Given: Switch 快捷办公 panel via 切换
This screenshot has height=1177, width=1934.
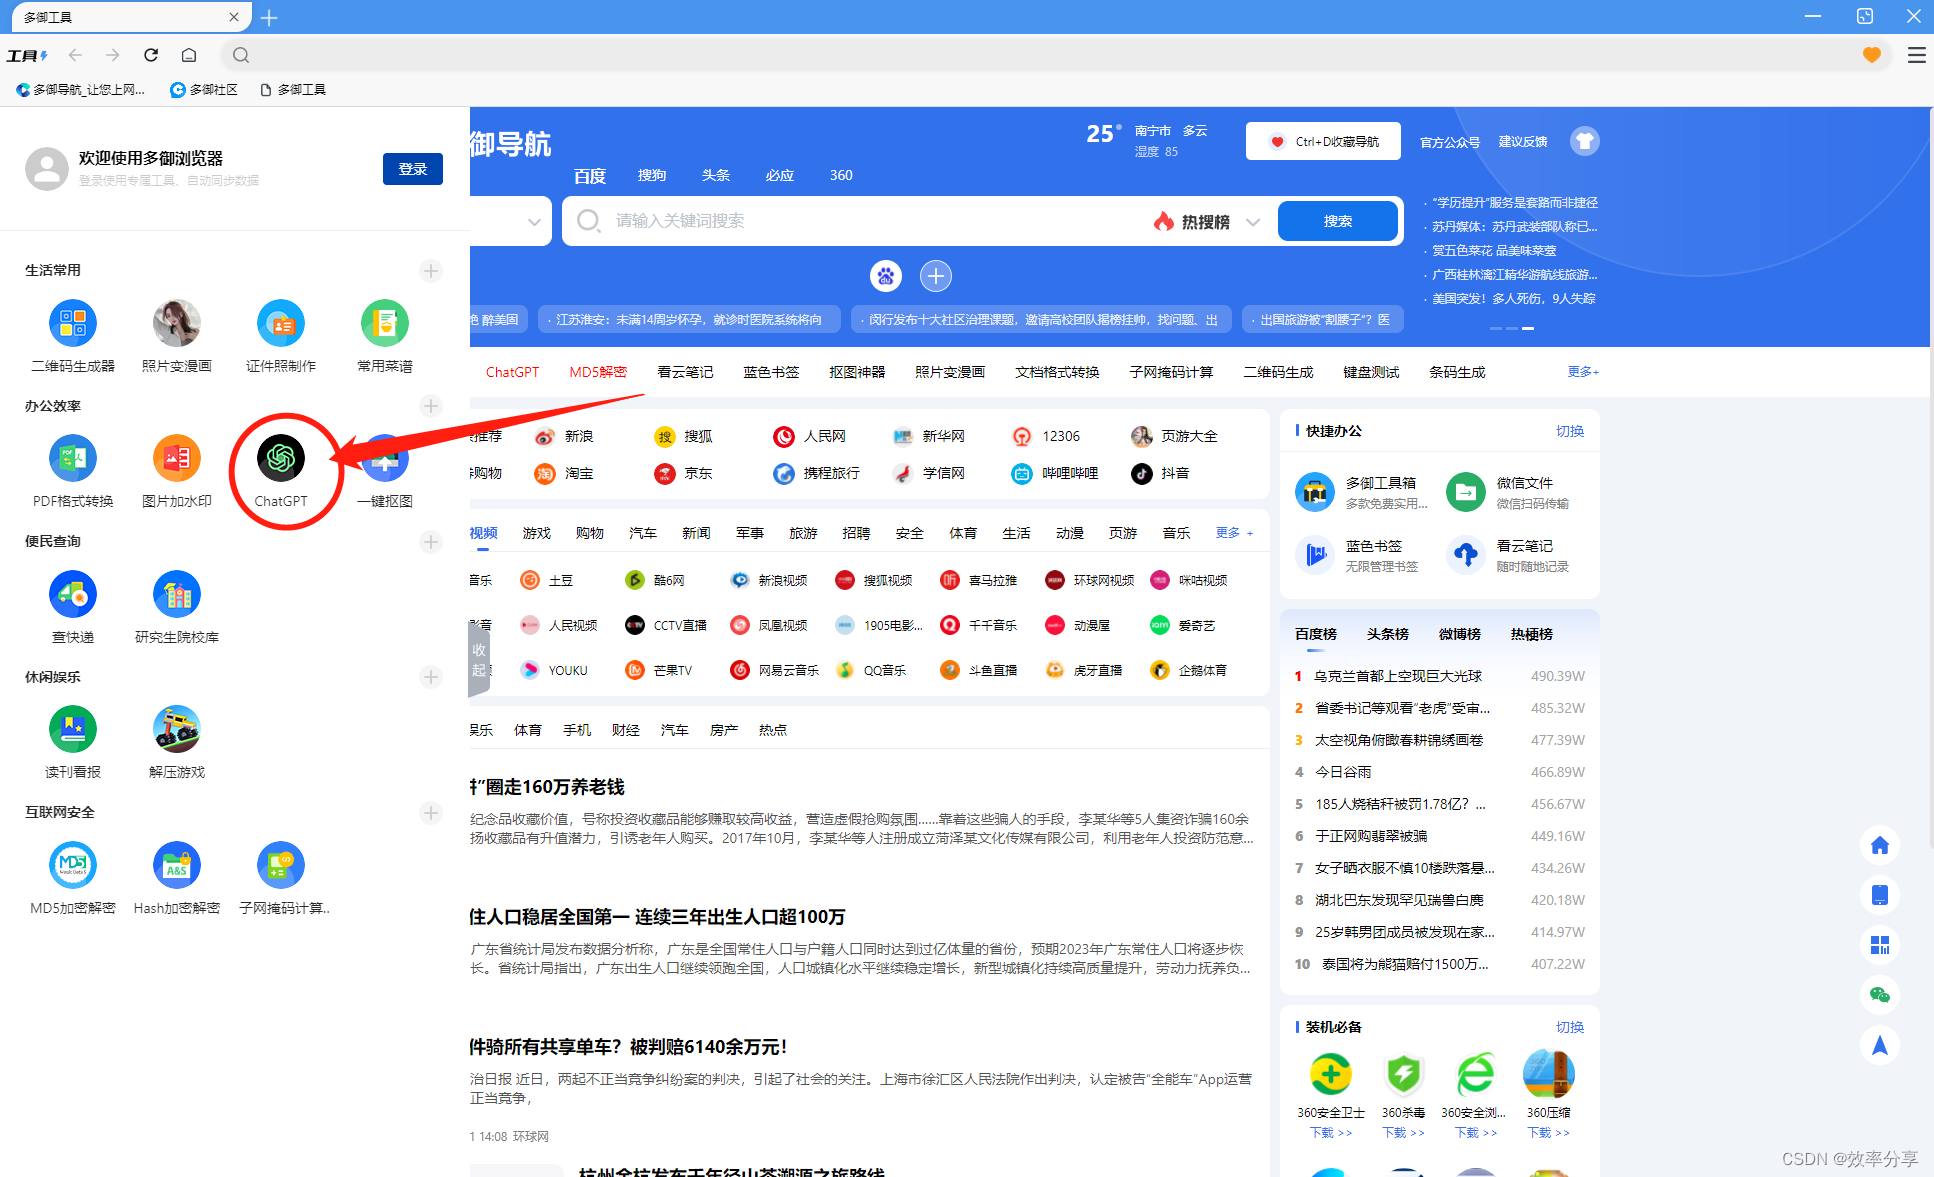Looking at the screenshot, I should point(1569,431).
